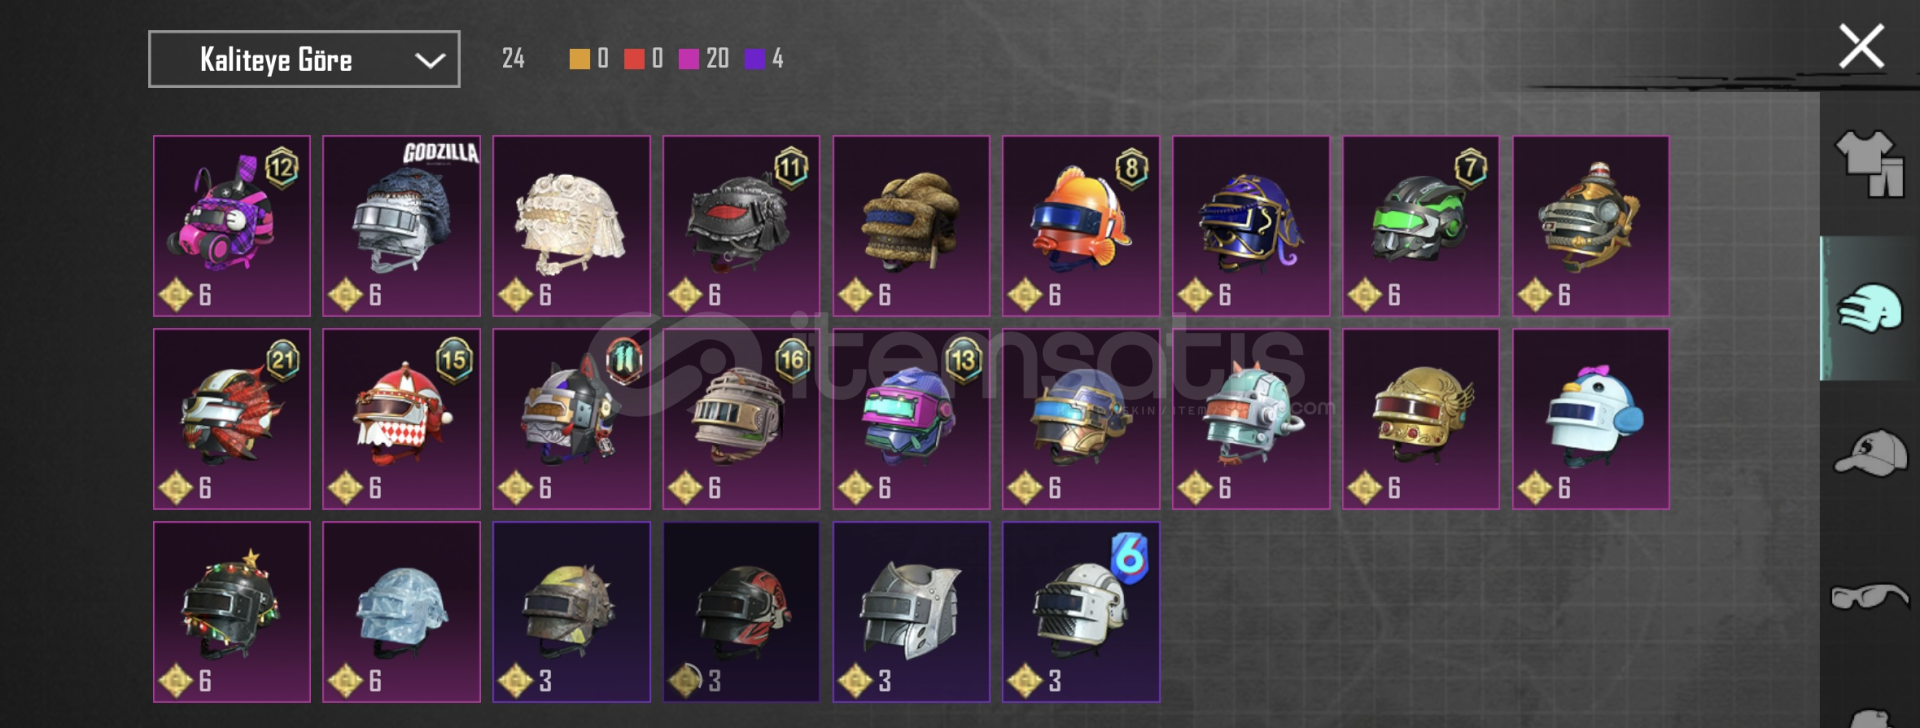Click the pink quality count swatch
The image size is (1920, 728).
point(689,59)
